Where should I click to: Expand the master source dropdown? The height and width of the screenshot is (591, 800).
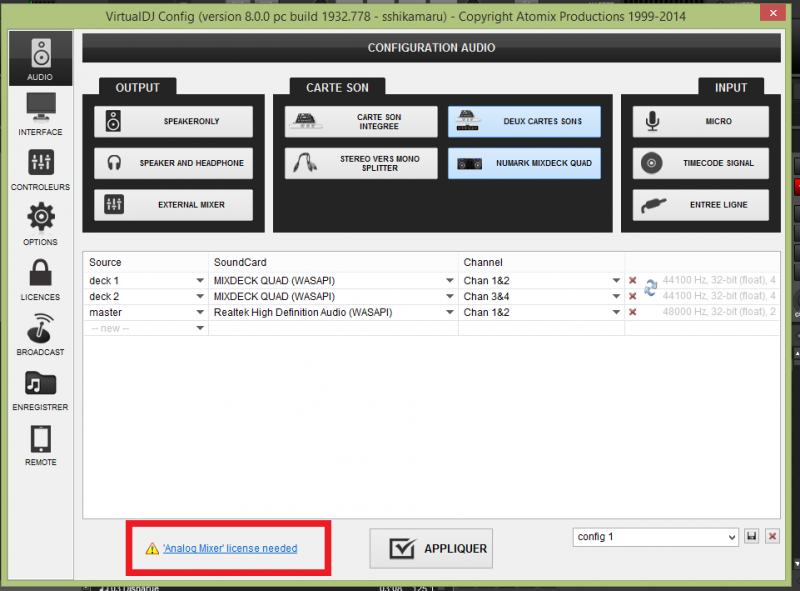click(x=200, y=312)
